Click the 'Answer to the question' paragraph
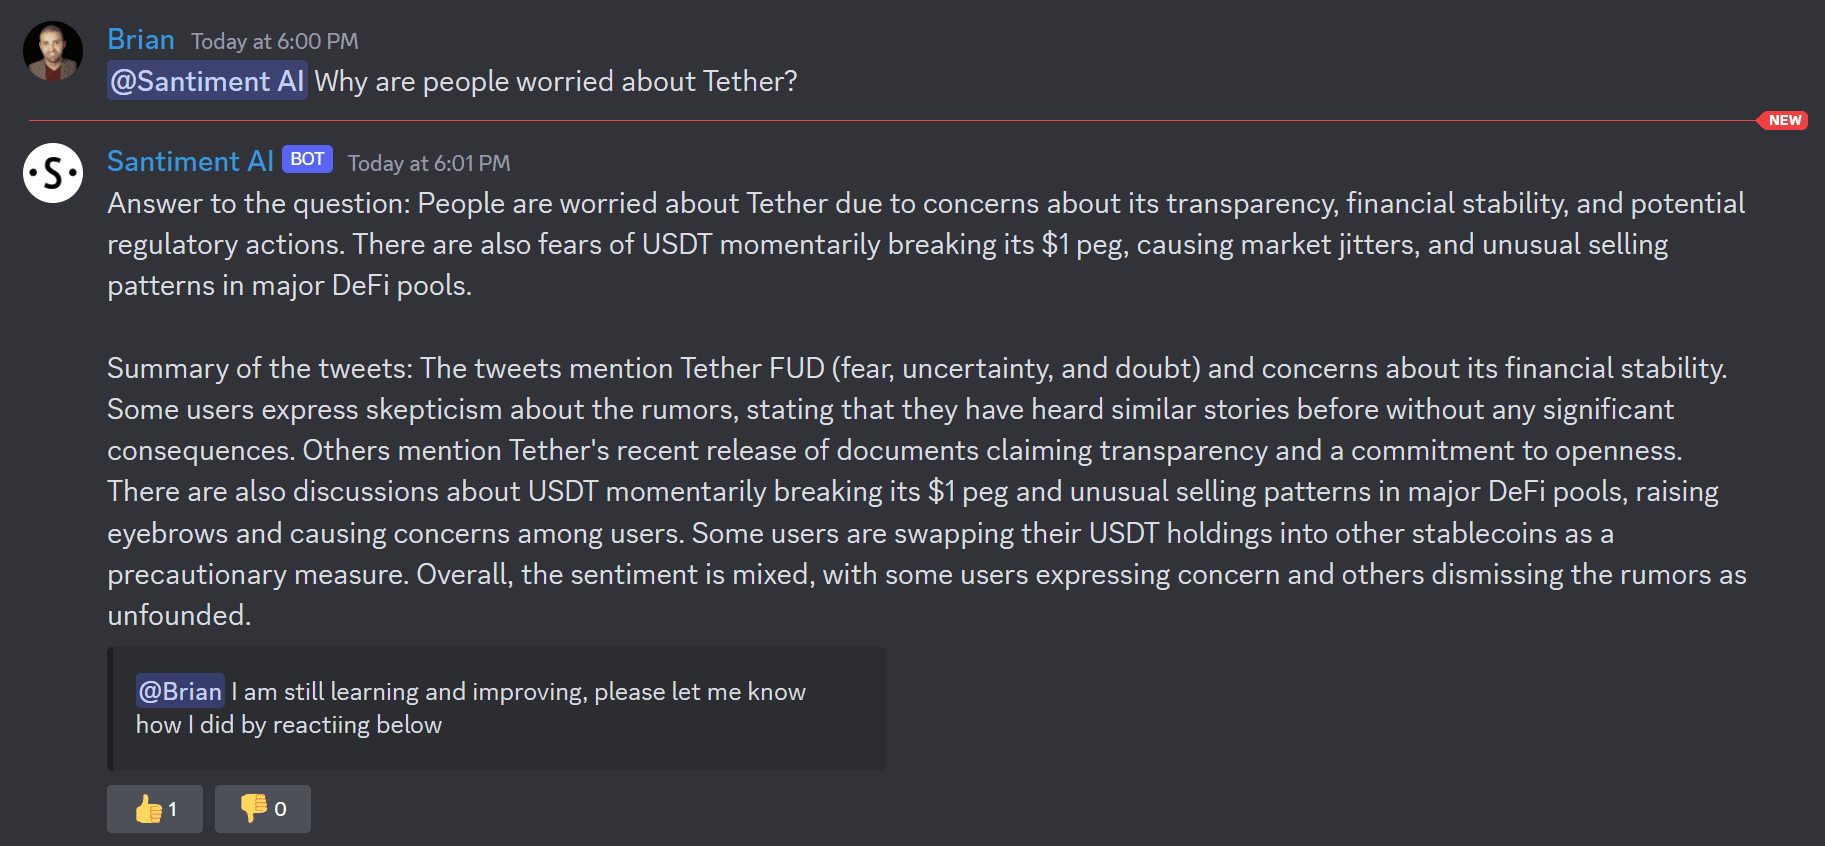The height and width of the screenshot is (846, 1825). (926, 244)
